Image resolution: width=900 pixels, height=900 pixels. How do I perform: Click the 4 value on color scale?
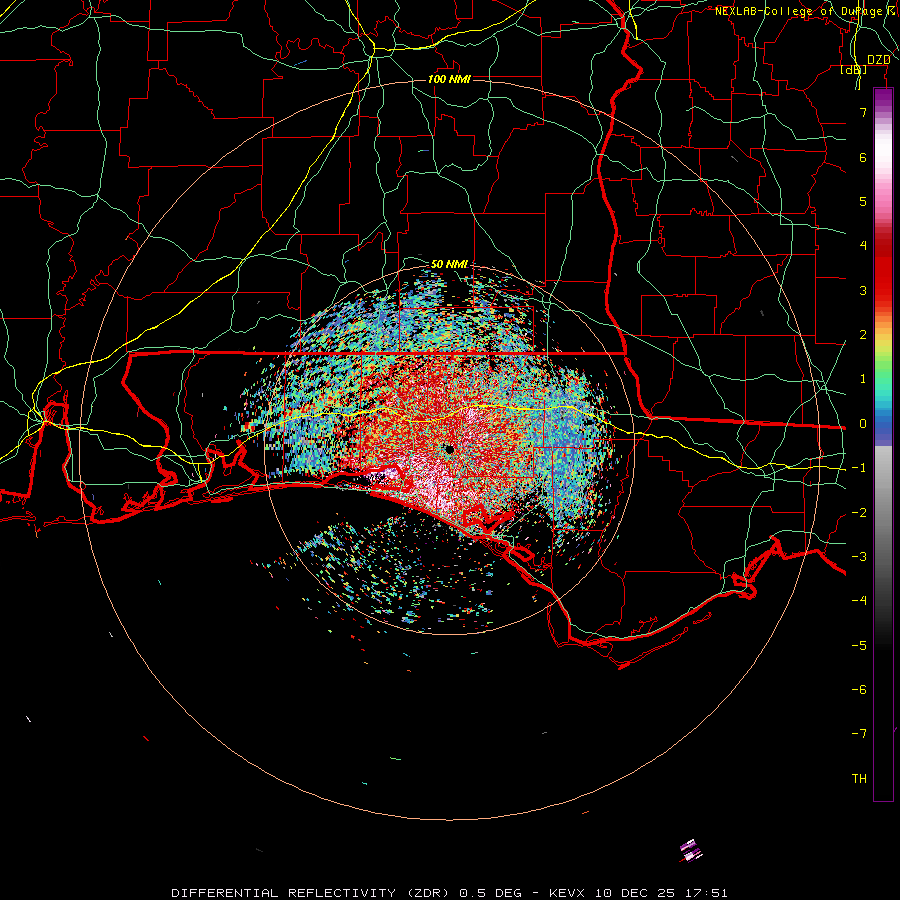[863, 246]
